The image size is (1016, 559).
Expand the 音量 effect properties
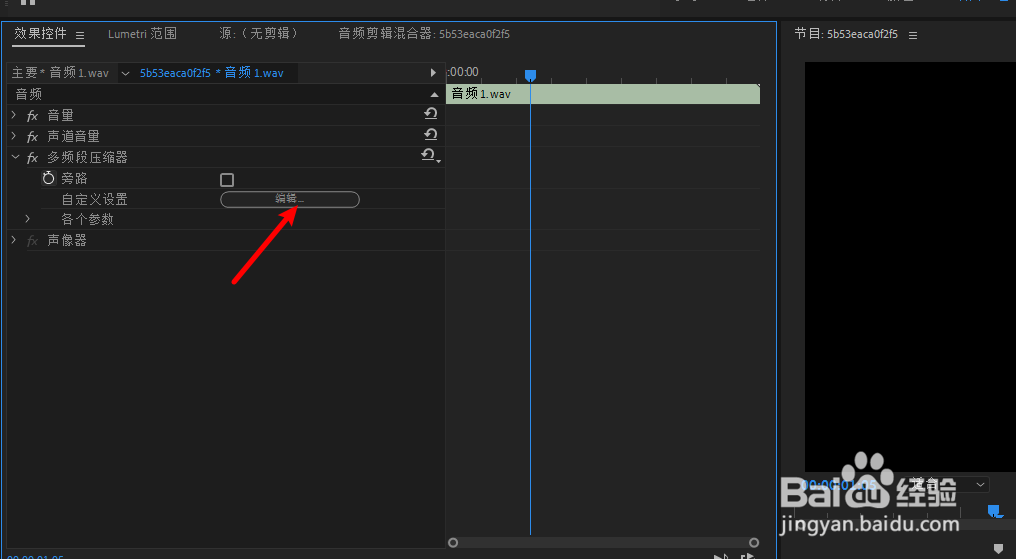click(x=14, y=115)
